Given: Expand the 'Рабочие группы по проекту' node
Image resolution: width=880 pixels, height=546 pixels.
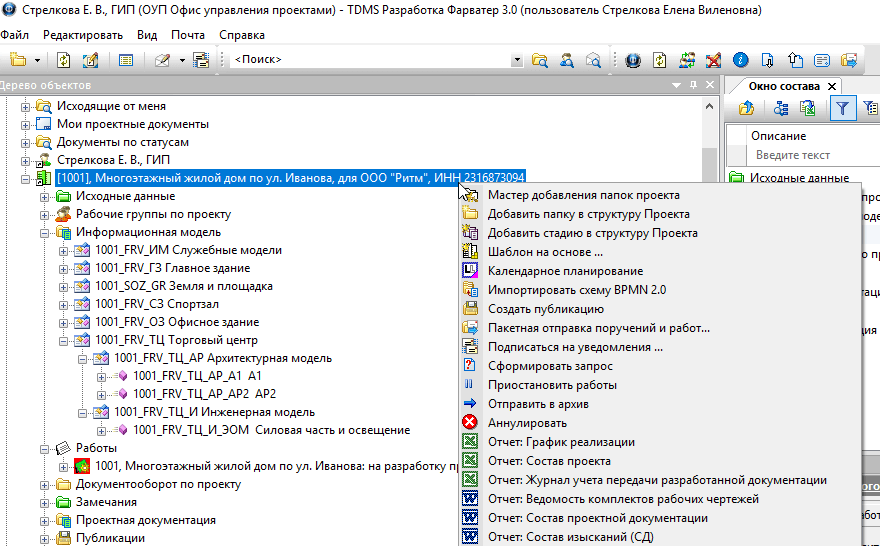Looking at the screenshot, I should point(45,214).
